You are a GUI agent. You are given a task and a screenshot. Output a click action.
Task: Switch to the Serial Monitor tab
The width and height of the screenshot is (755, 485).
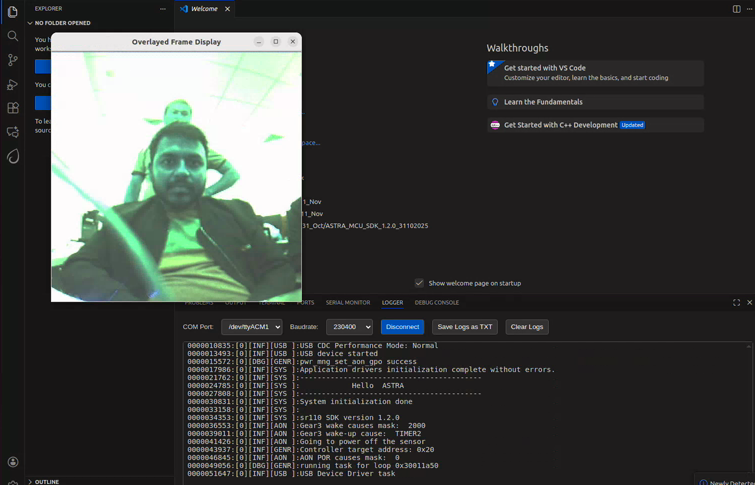point(347,302)
